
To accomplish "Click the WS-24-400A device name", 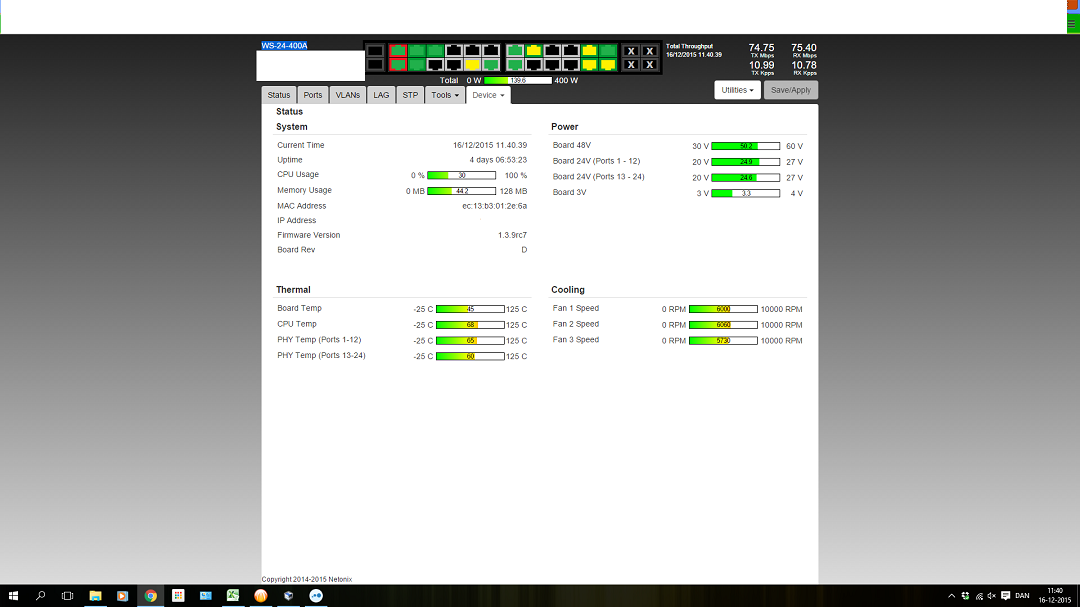I will [x=284, y=46].
